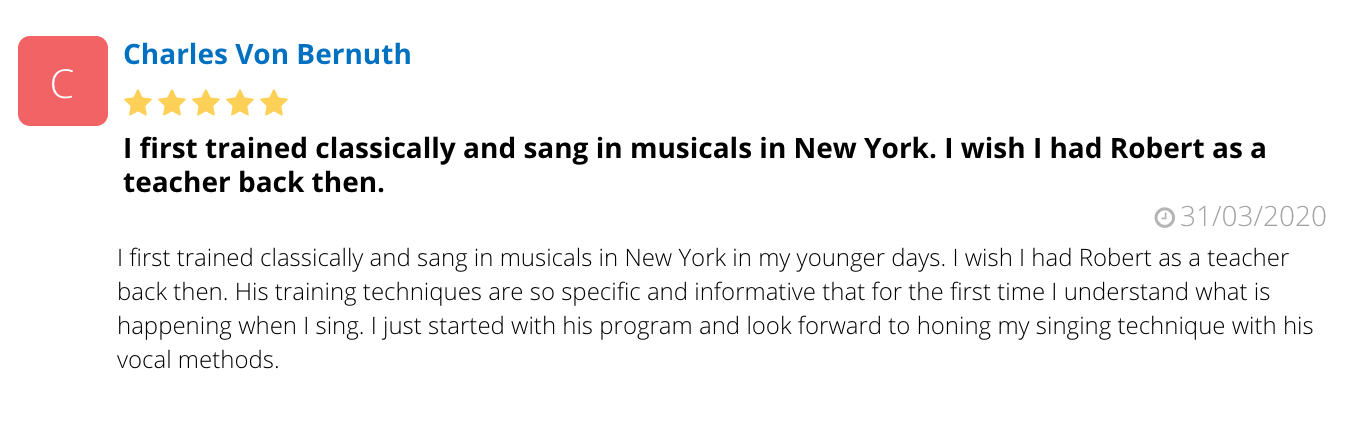1354x422 pixels.
Task: Select the first gold rating star
Action: click(x=137, y=102)
